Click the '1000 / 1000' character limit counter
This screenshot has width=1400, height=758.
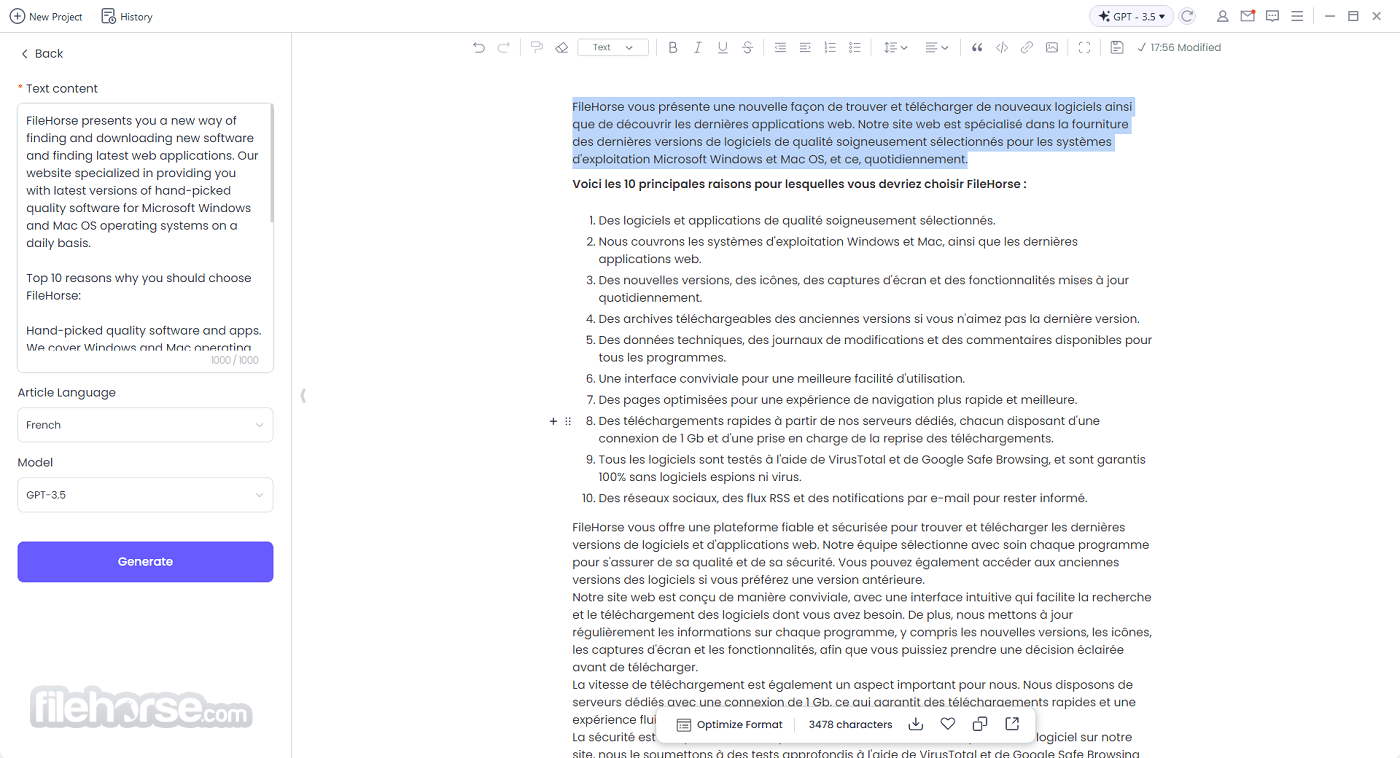tap(234, 360)
